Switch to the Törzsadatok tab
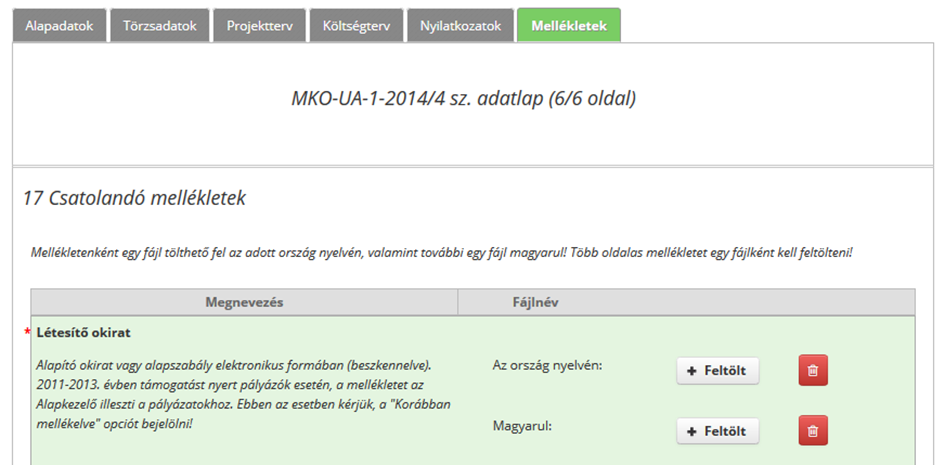 [x=160, y=26]
